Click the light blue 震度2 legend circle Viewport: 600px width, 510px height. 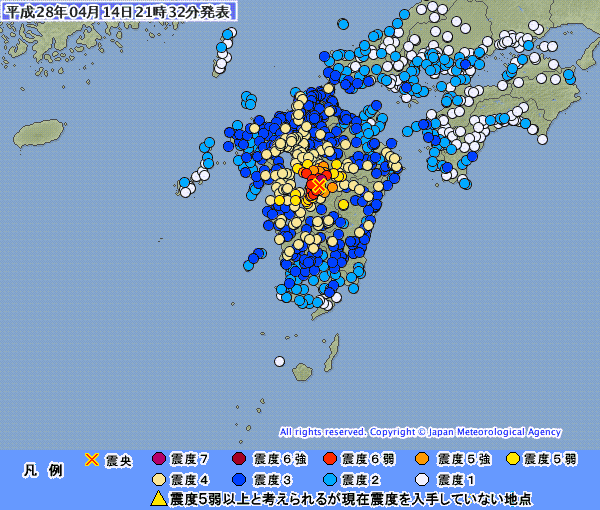click(x=329, y=479)
